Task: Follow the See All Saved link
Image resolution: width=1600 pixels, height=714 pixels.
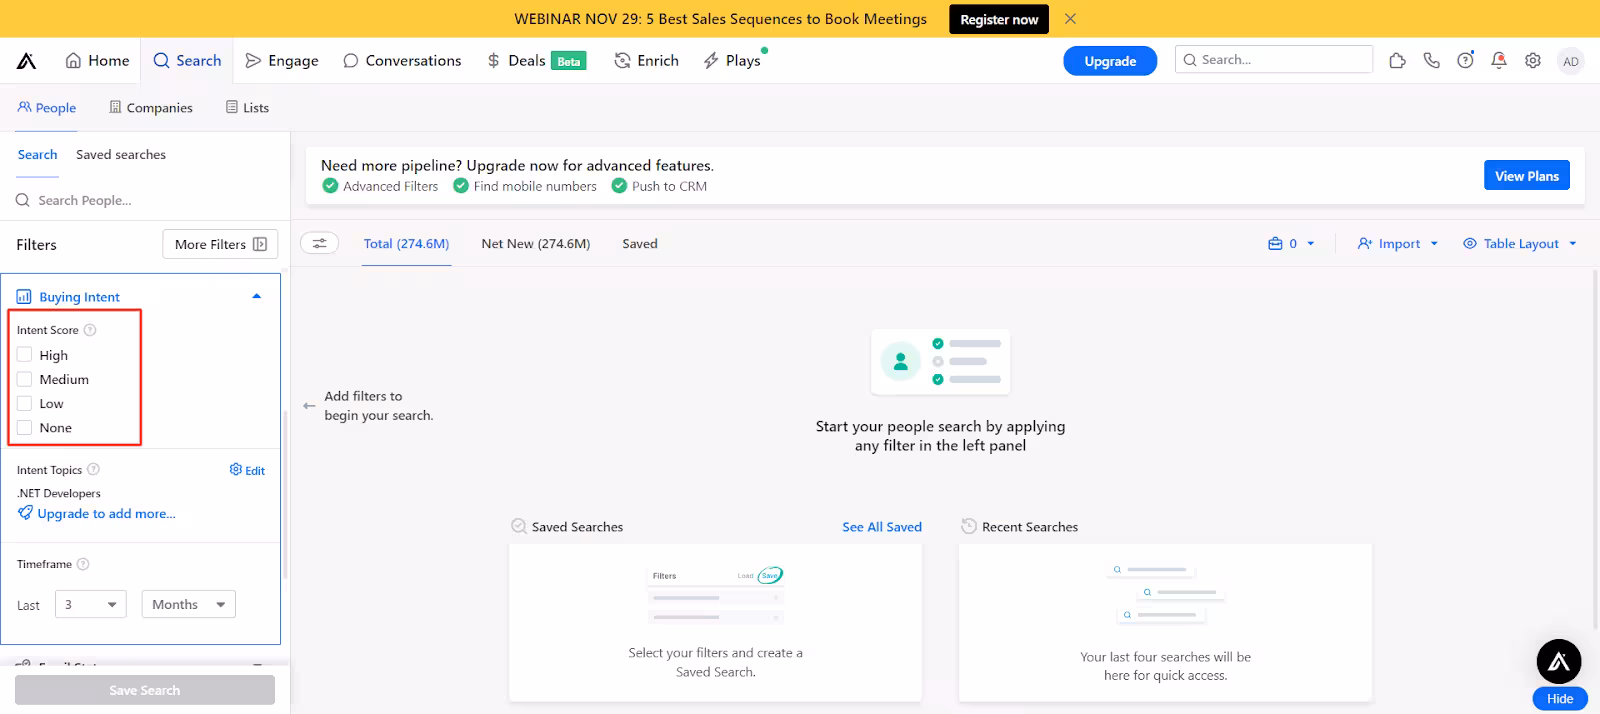Action: click(x=881, y=527)
